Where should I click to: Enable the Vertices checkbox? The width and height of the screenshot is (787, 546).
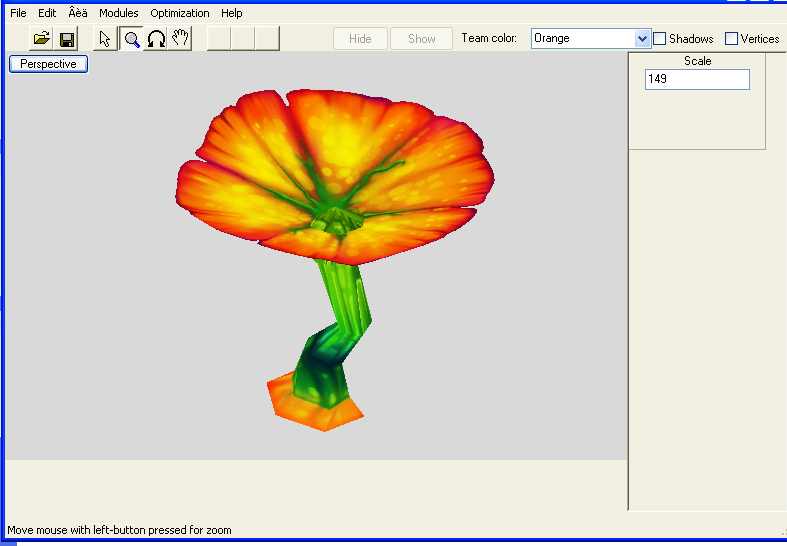point(731,39)
